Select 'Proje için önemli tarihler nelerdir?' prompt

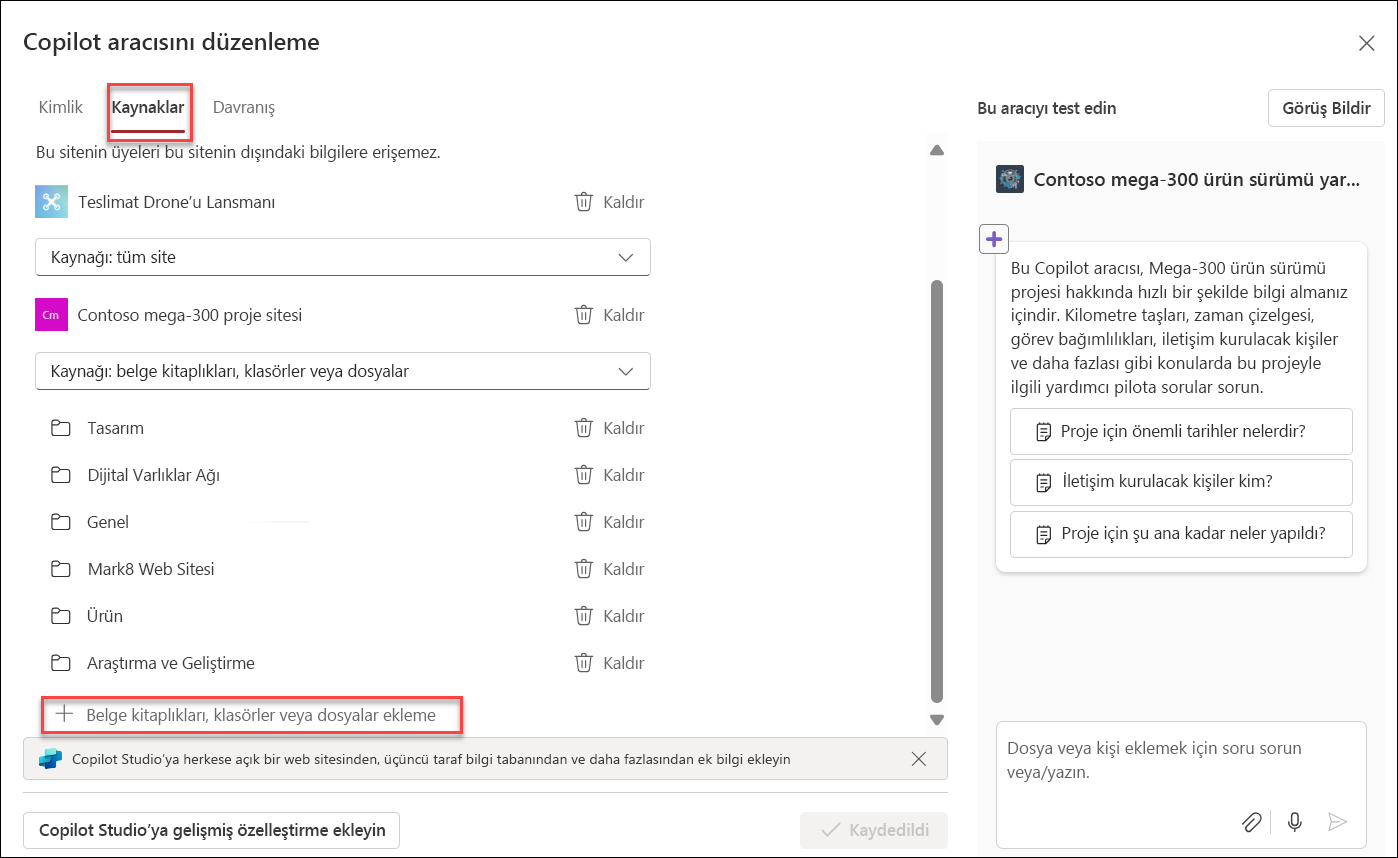click(1182, 432)
